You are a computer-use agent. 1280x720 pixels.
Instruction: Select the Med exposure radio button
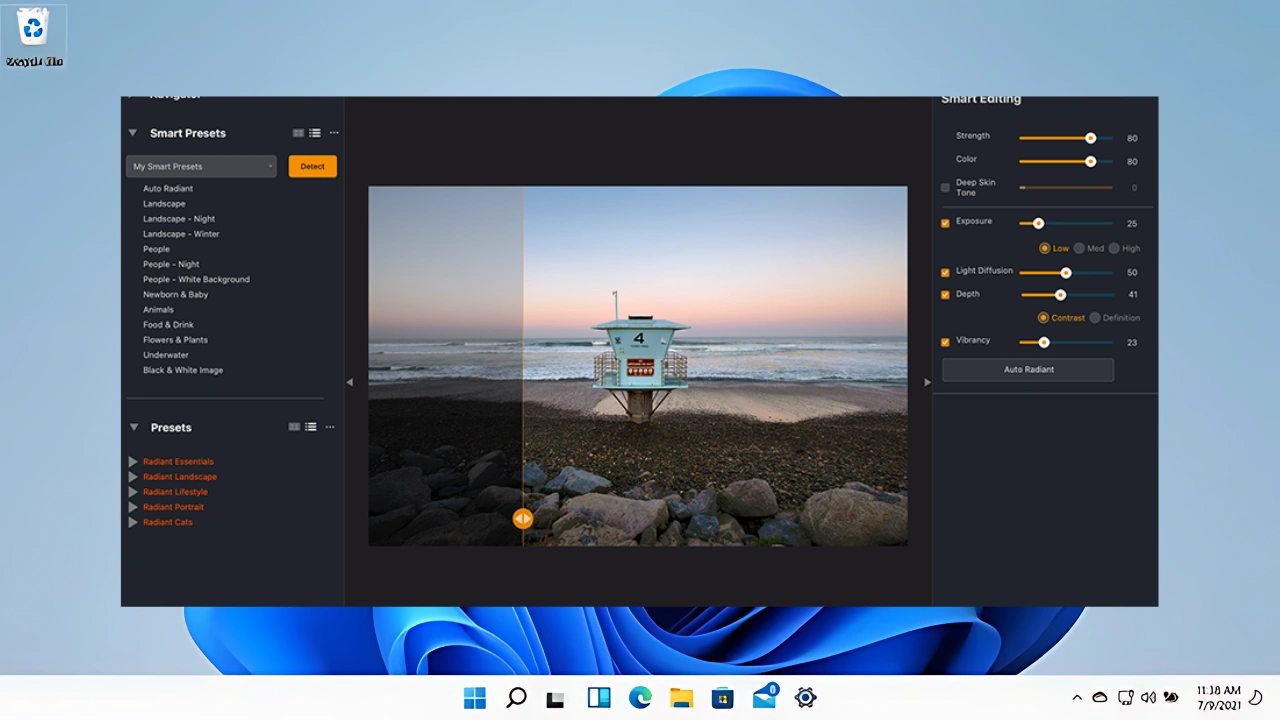(x=1079, y=248)
